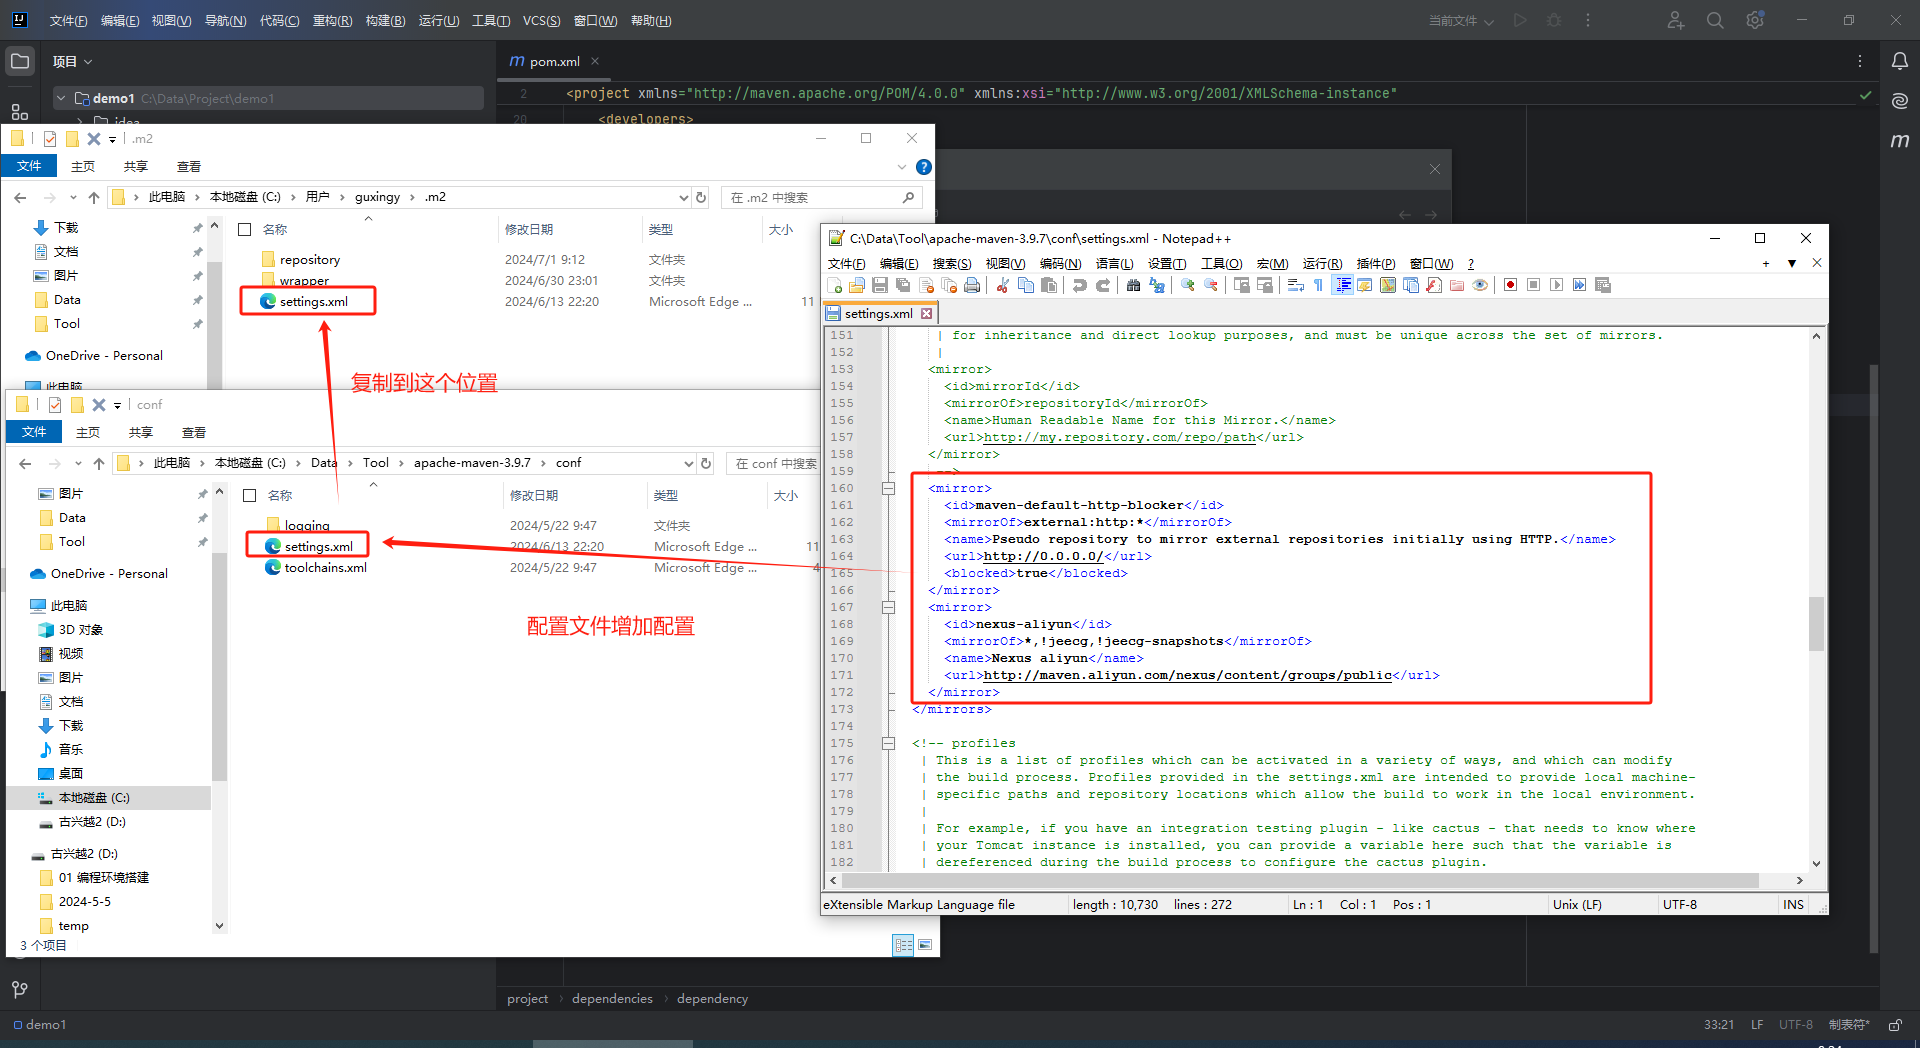
Task: Click the Back arrow in .m2 Explorer
Action: (x=20, y=198)
